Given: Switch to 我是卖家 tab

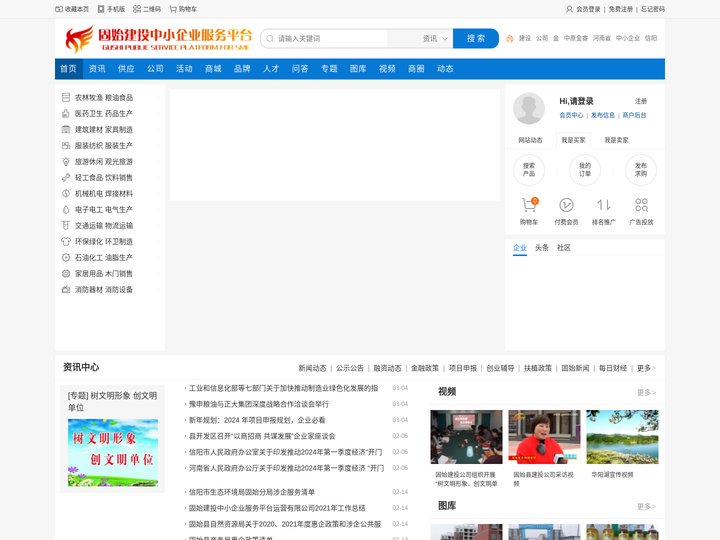Looking at the screenshot, I should coord(616,140).
